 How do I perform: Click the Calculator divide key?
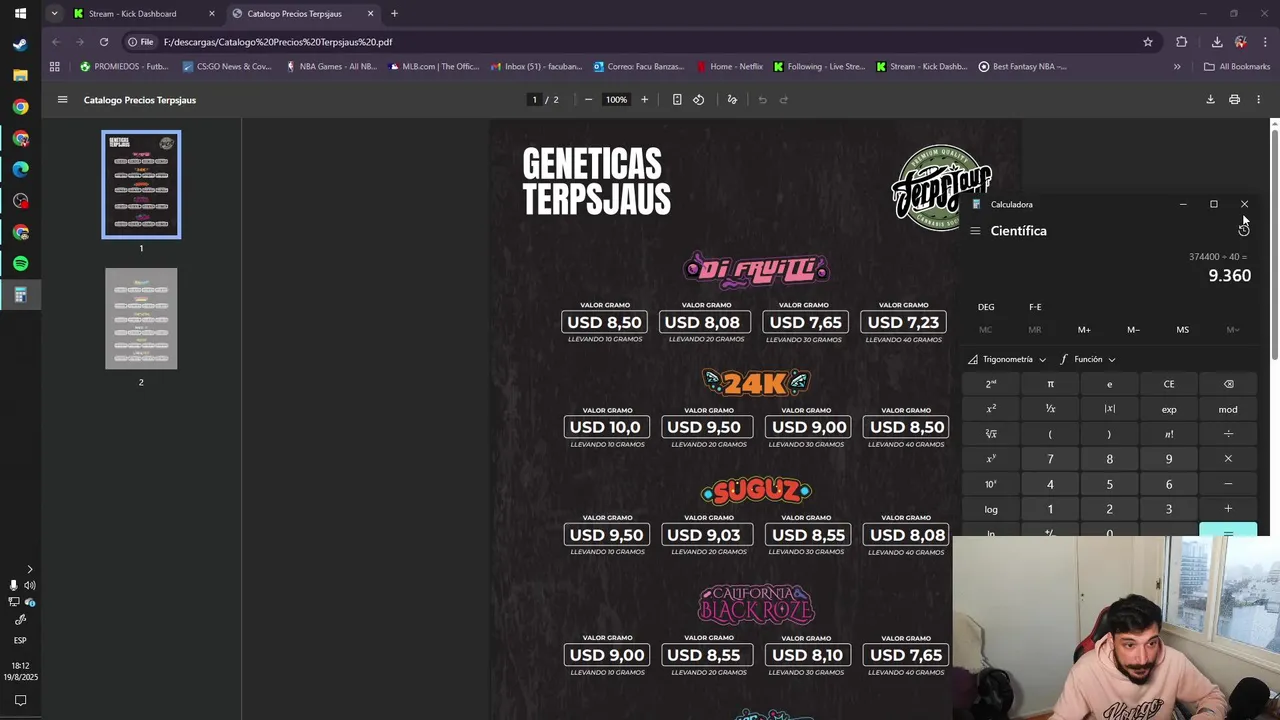pos(1228,434)
